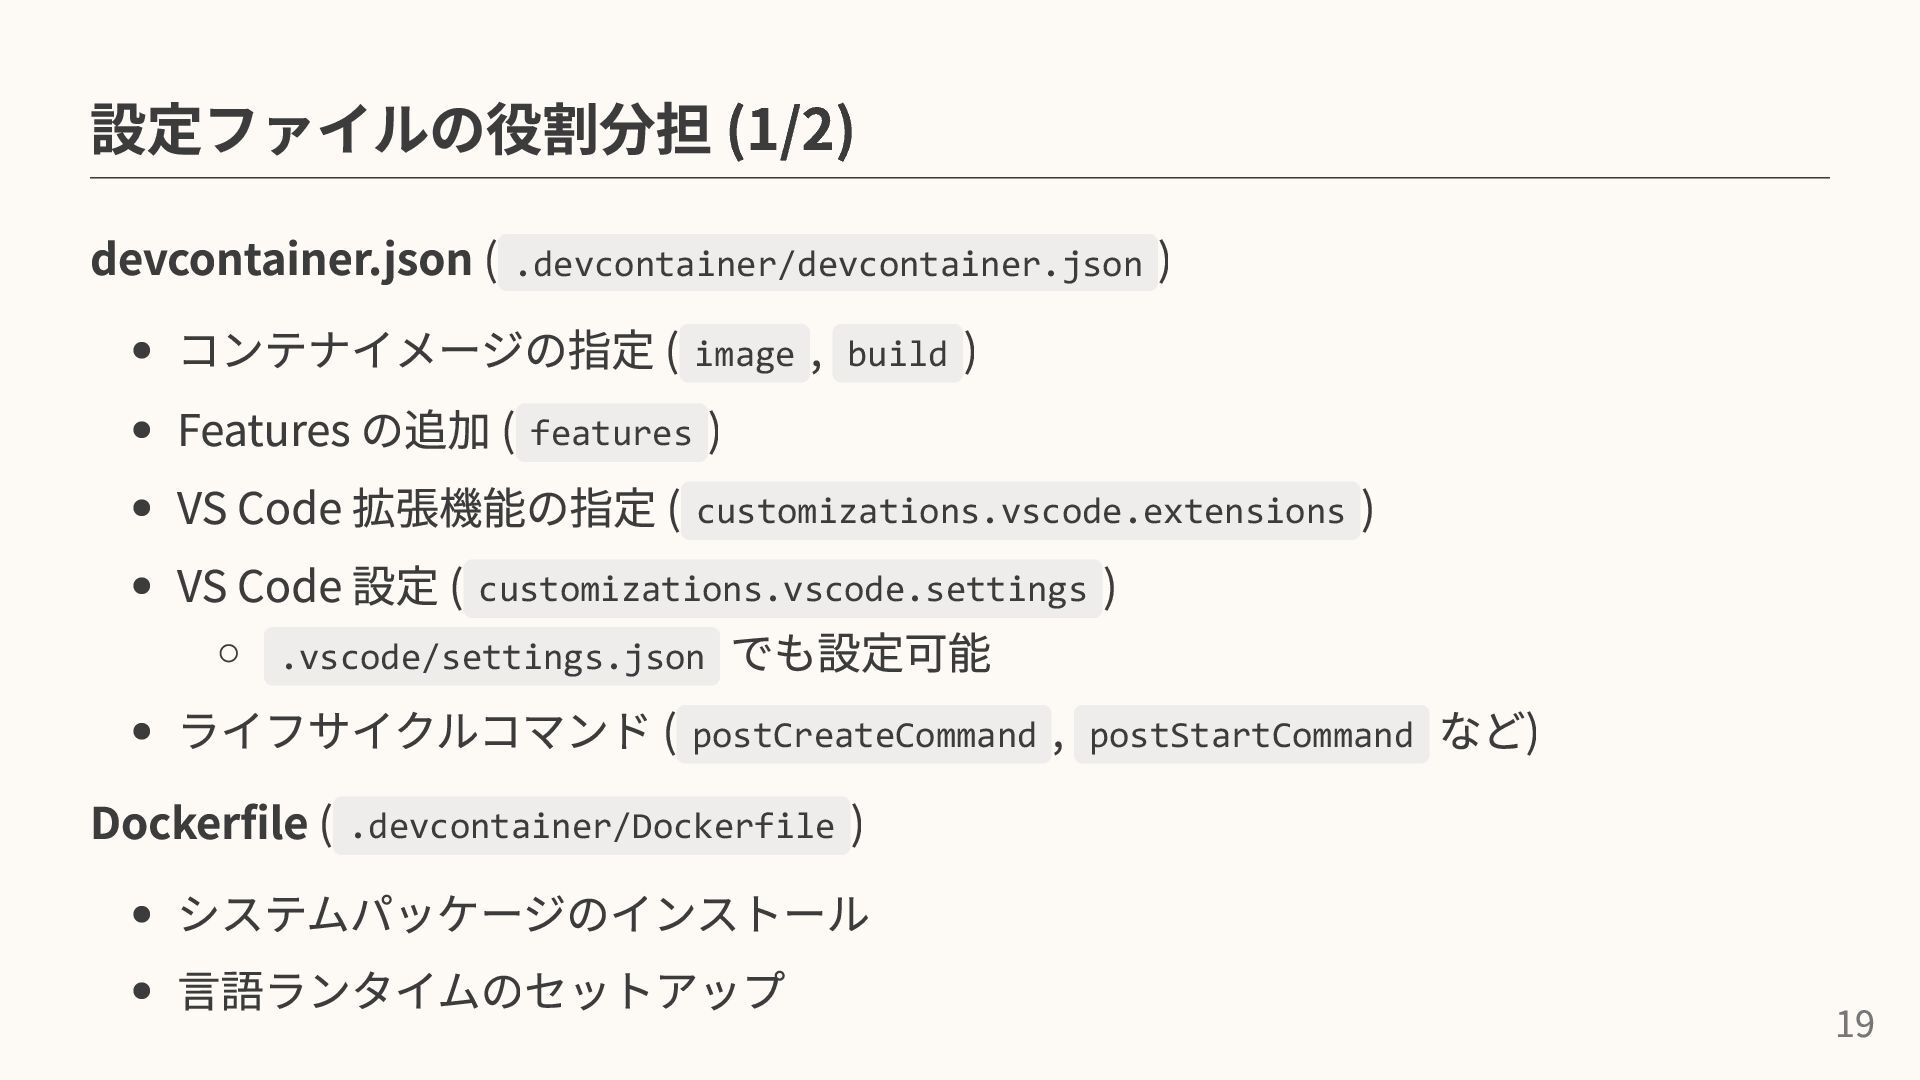Select the postStartCommand code label

point(1251,735)
